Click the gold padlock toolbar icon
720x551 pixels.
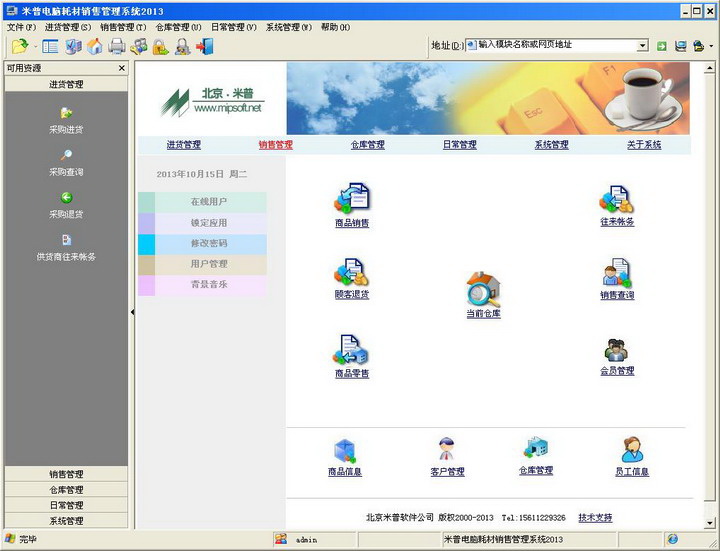pyautogui.click(x=161, y=46)
